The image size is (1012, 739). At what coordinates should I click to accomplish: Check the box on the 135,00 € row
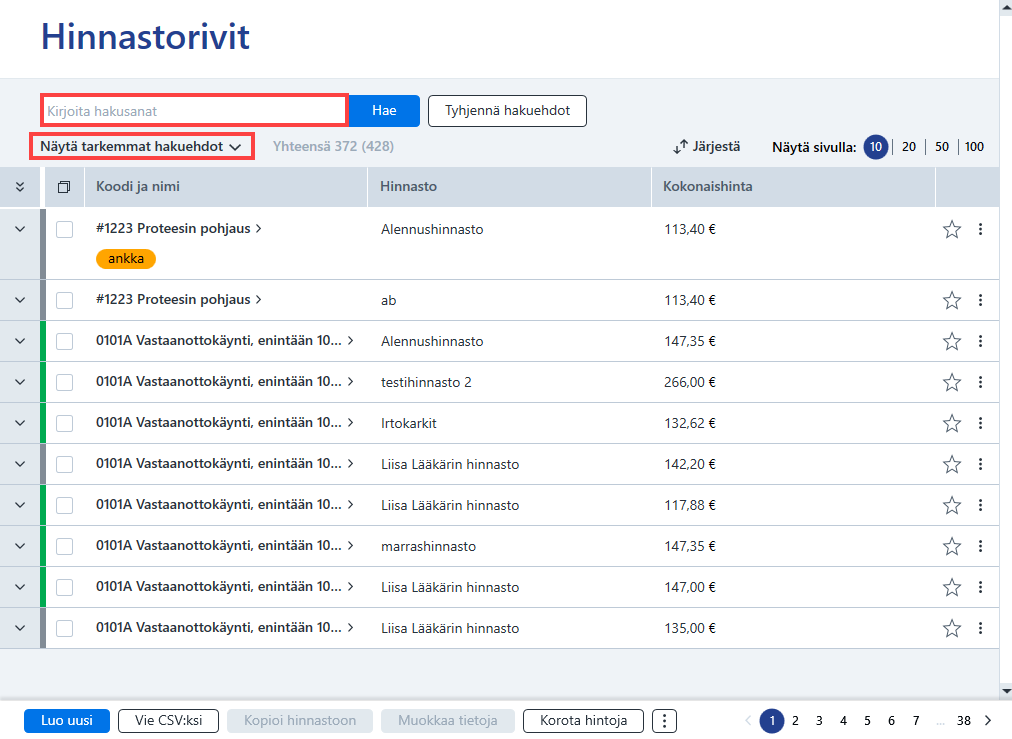coord(65,628)
